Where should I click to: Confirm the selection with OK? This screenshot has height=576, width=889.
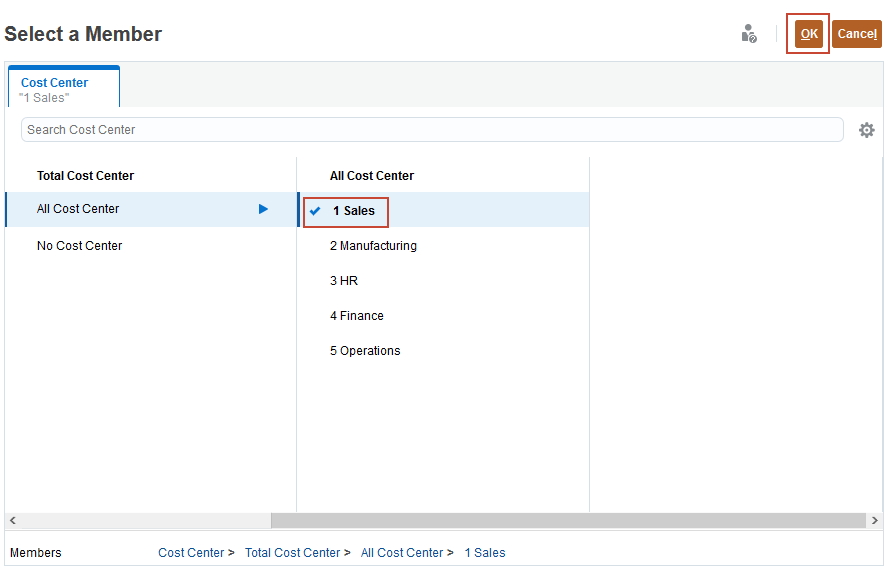[x=808, y=33]
